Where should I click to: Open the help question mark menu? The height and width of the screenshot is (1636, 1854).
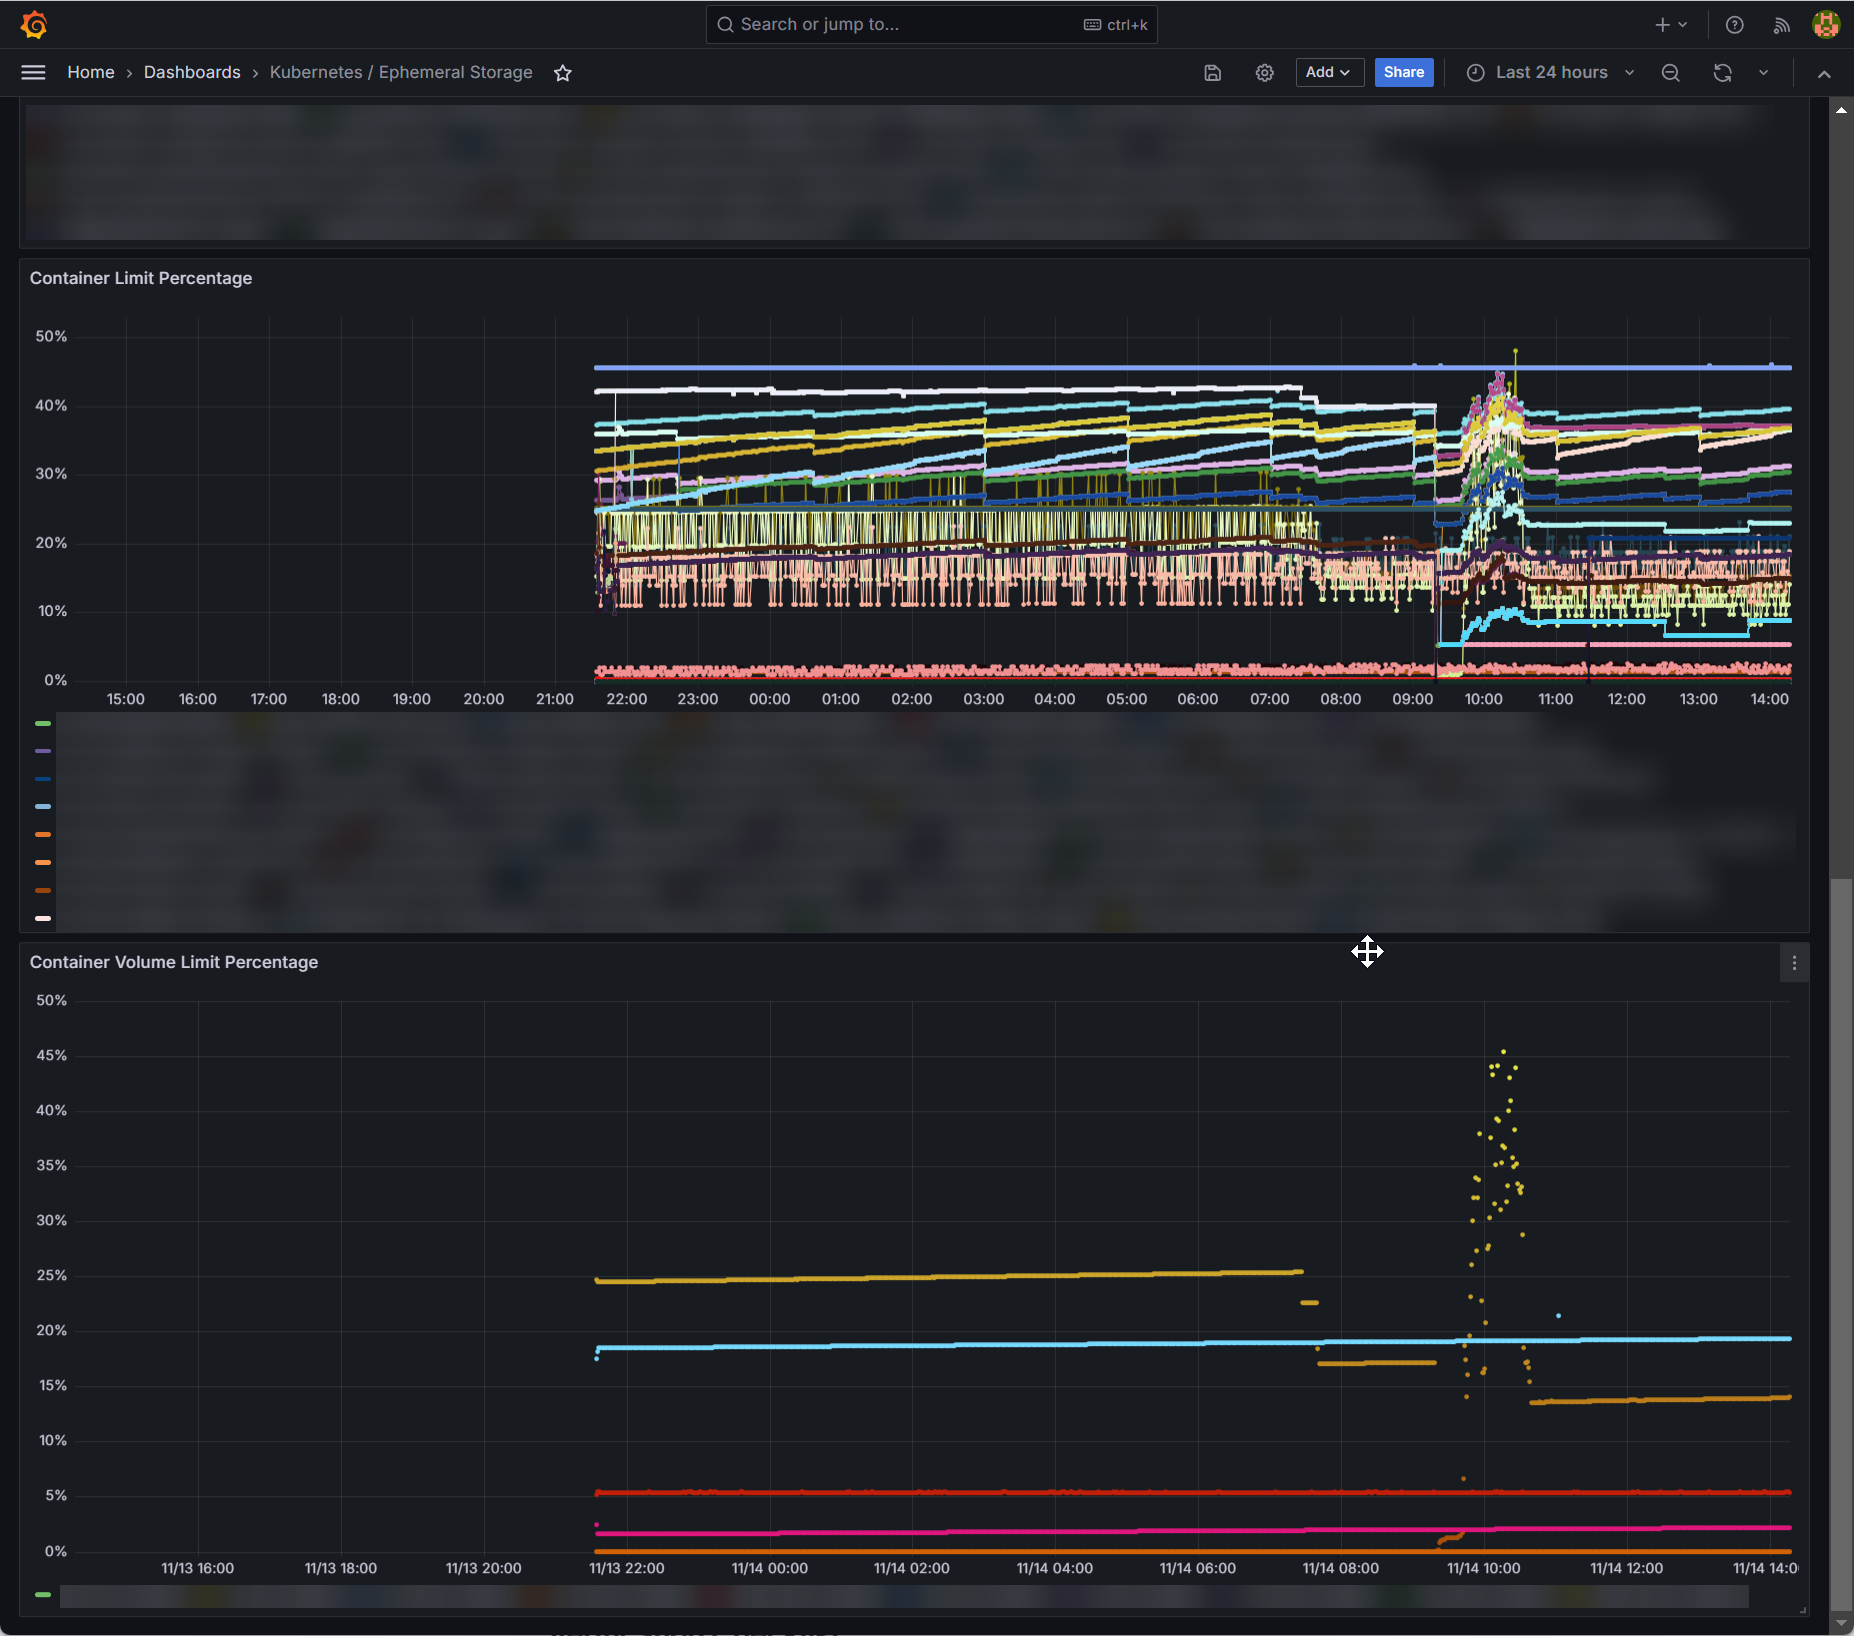coord(1735,25)
